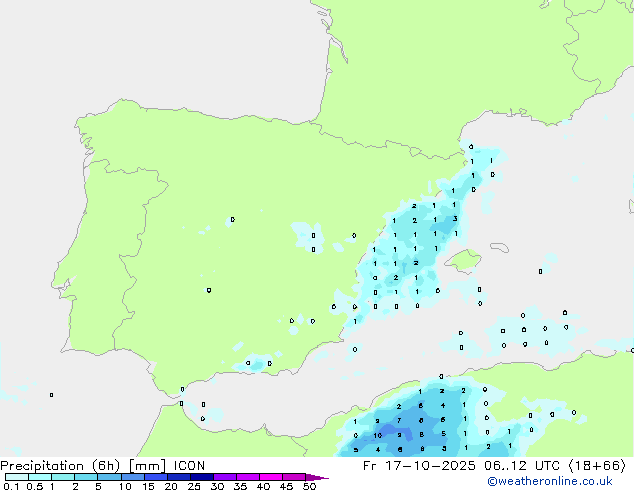Click the 'ICON' model name label
The image size is (634, 490).
pyautogui.click(x=189, y=466)
